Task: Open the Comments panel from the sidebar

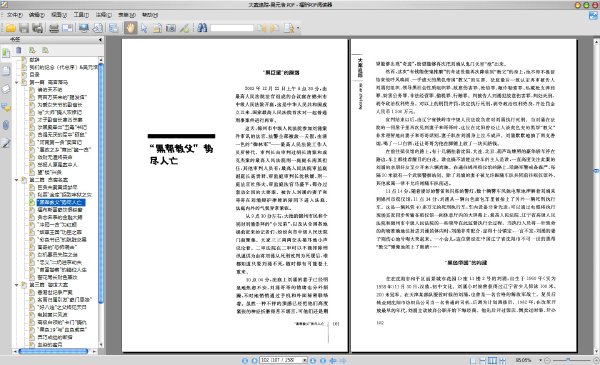Action: pos(6,107)
